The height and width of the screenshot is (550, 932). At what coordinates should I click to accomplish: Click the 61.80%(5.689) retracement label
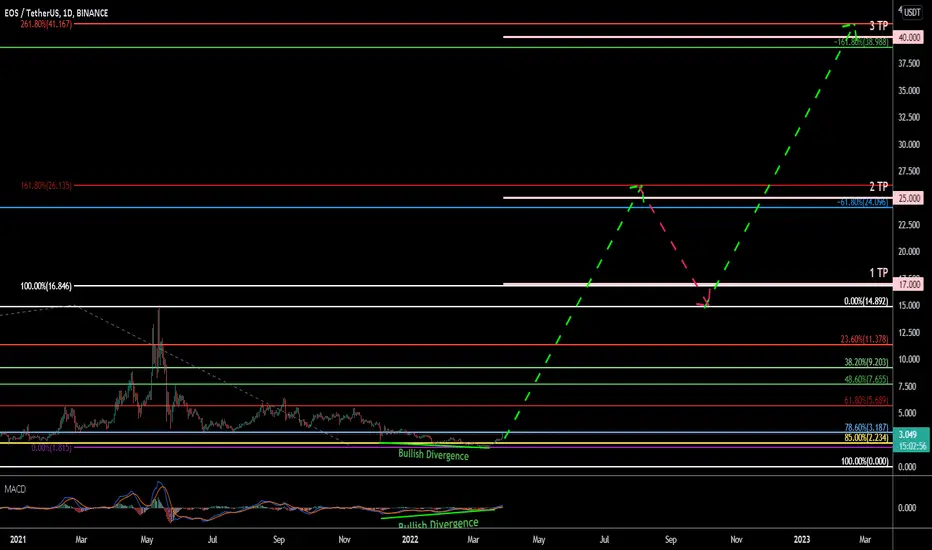[x=866, y=400]
